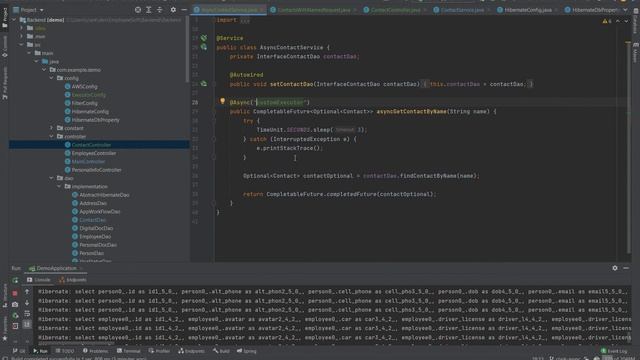Viewport: 640px width, 360px height.
Task: Click the up arrow in console toolbar
Action: [27, 292]
